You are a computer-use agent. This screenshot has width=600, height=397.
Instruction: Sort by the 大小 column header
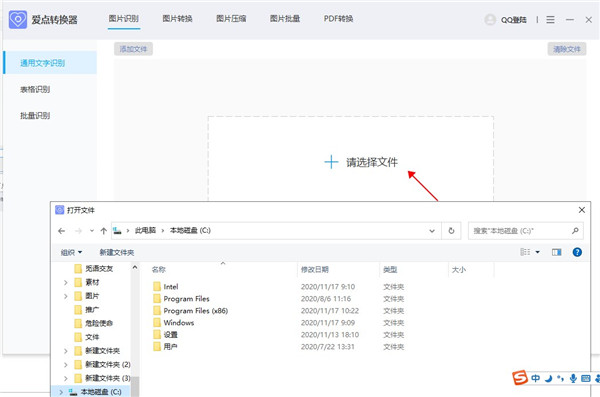458,270
